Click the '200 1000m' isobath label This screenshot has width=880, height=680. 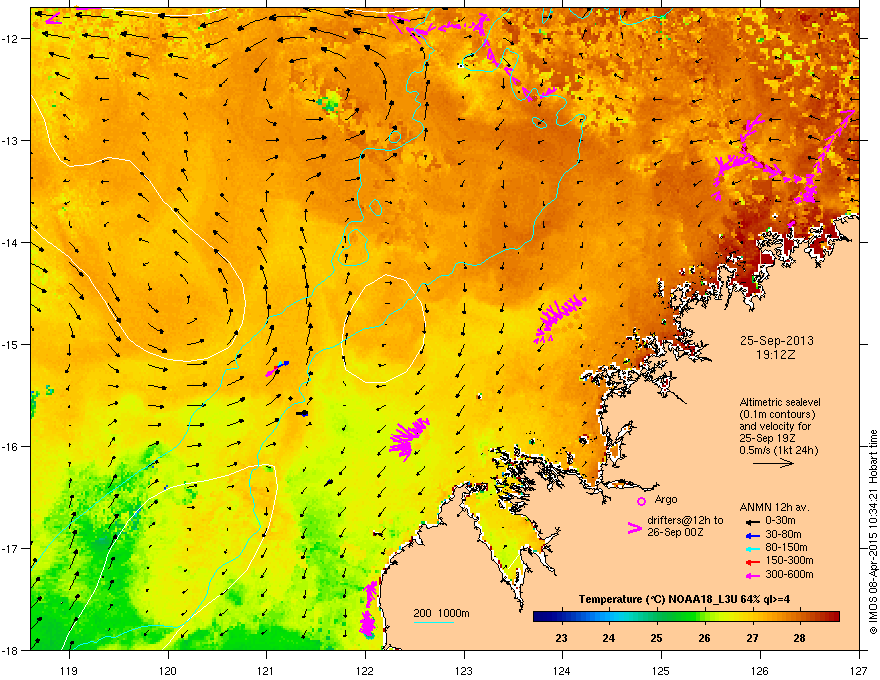coord(441,613)
